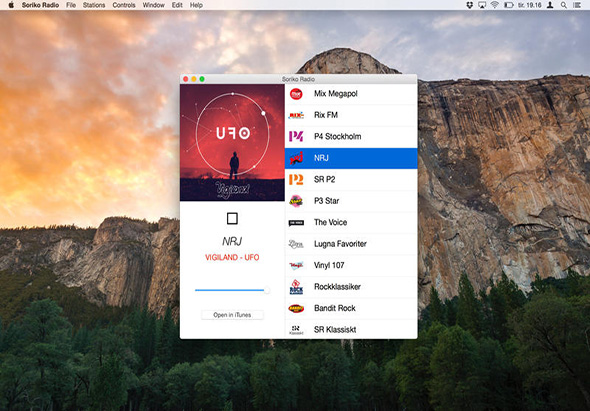Screen dimensions: 590x411
Task: Click The Voice station logo icon
Action: (296, 223)
